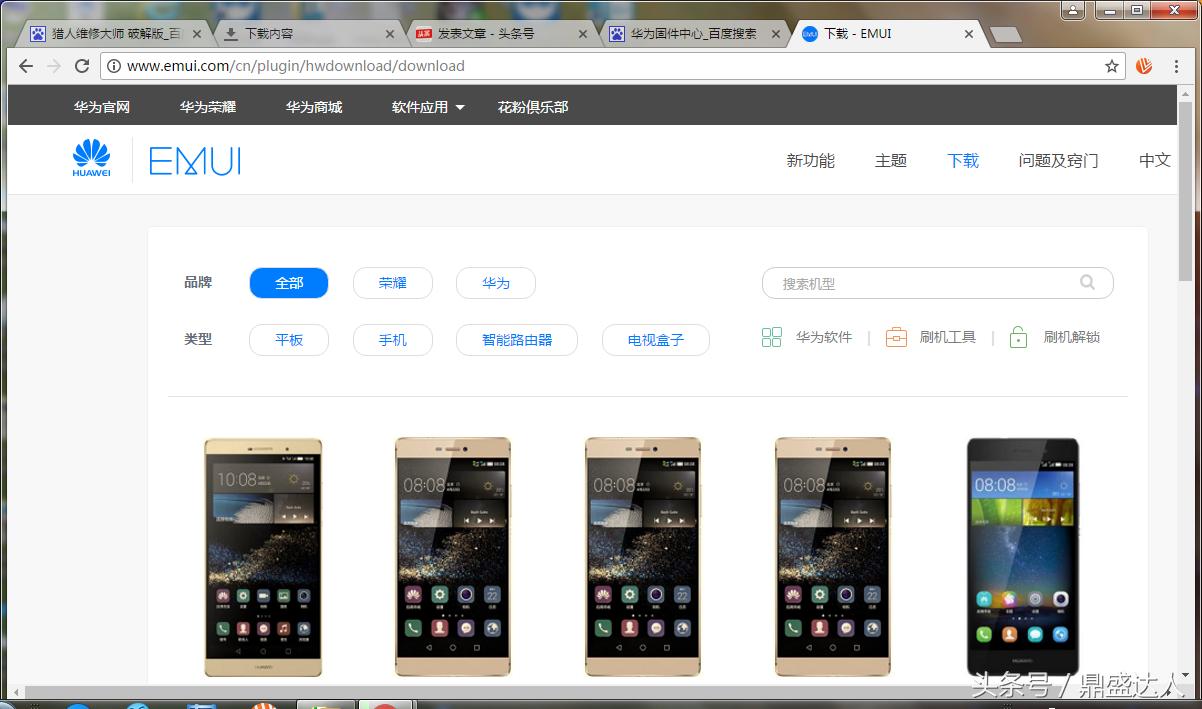1202x709 pixels.
Task: Click the browser extension icon near address bar
Action: (x=1144, y=67)
